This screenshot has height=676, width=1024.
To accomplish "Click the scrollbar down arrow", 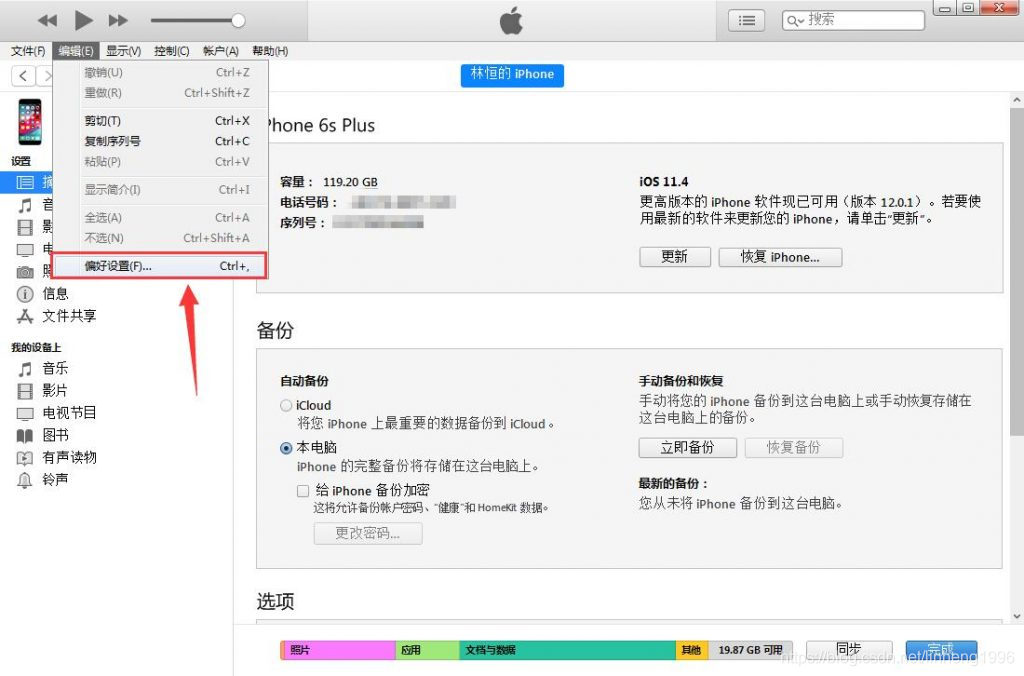I will point(1017,615).
